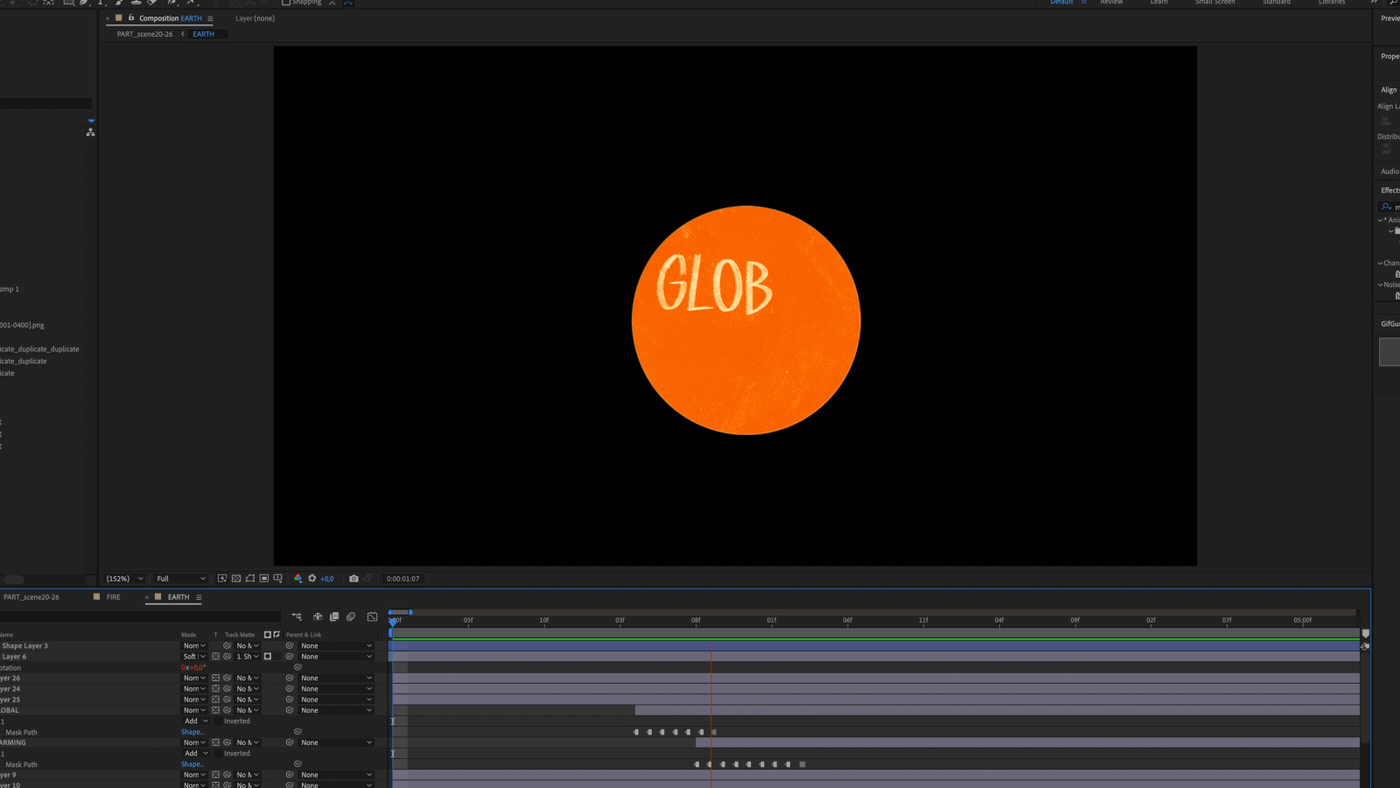
Task: Toggle hide shy layers icon in the timeline
Action: (x=318, y=617)
